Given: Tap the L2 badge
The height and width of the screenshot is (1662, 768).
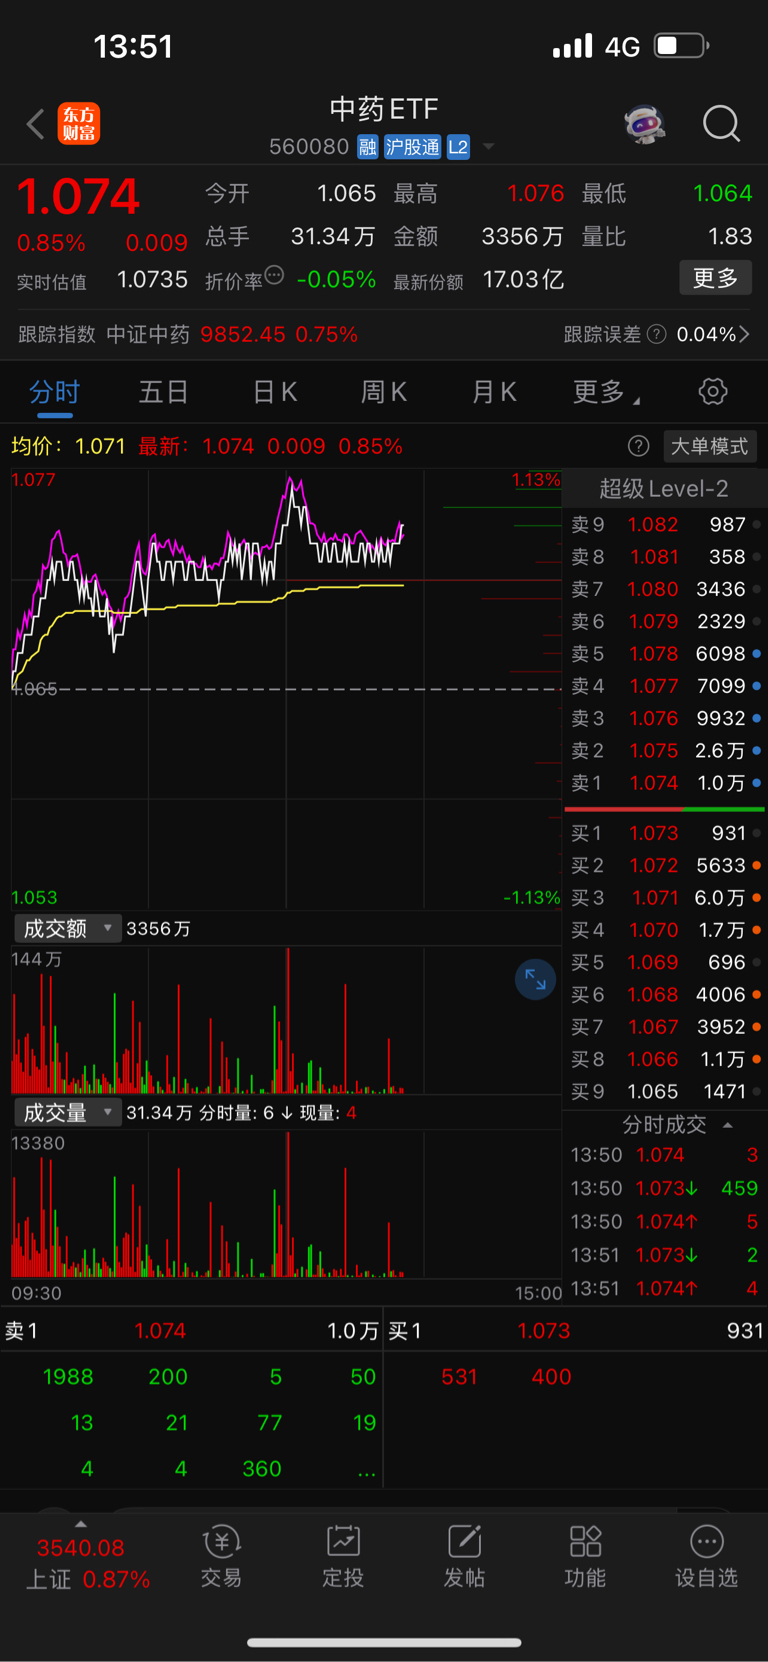Looking at the screenshot, I should point(458,147).
